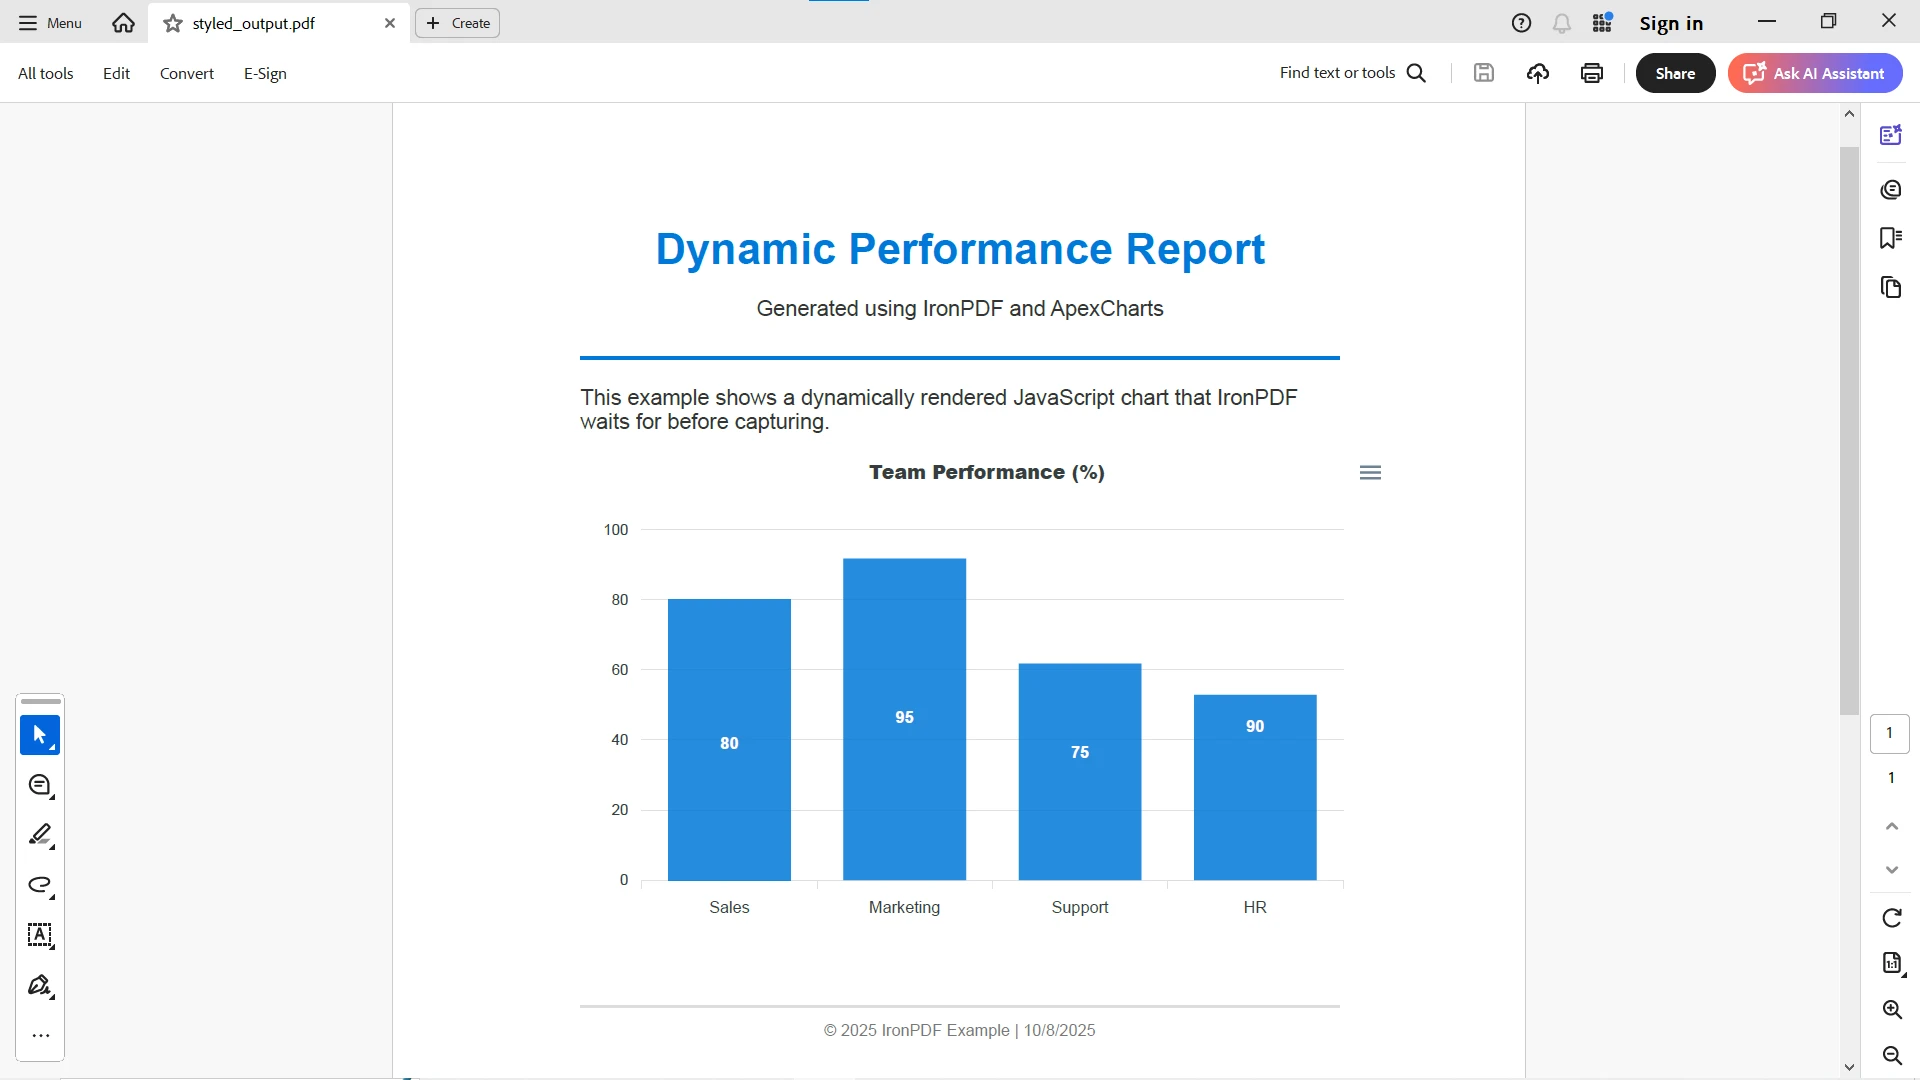Image resolution: width=1920 pixels, height=1080 pixels.
Task: Rotate the page view clockwise
Action: point(1891,918)
